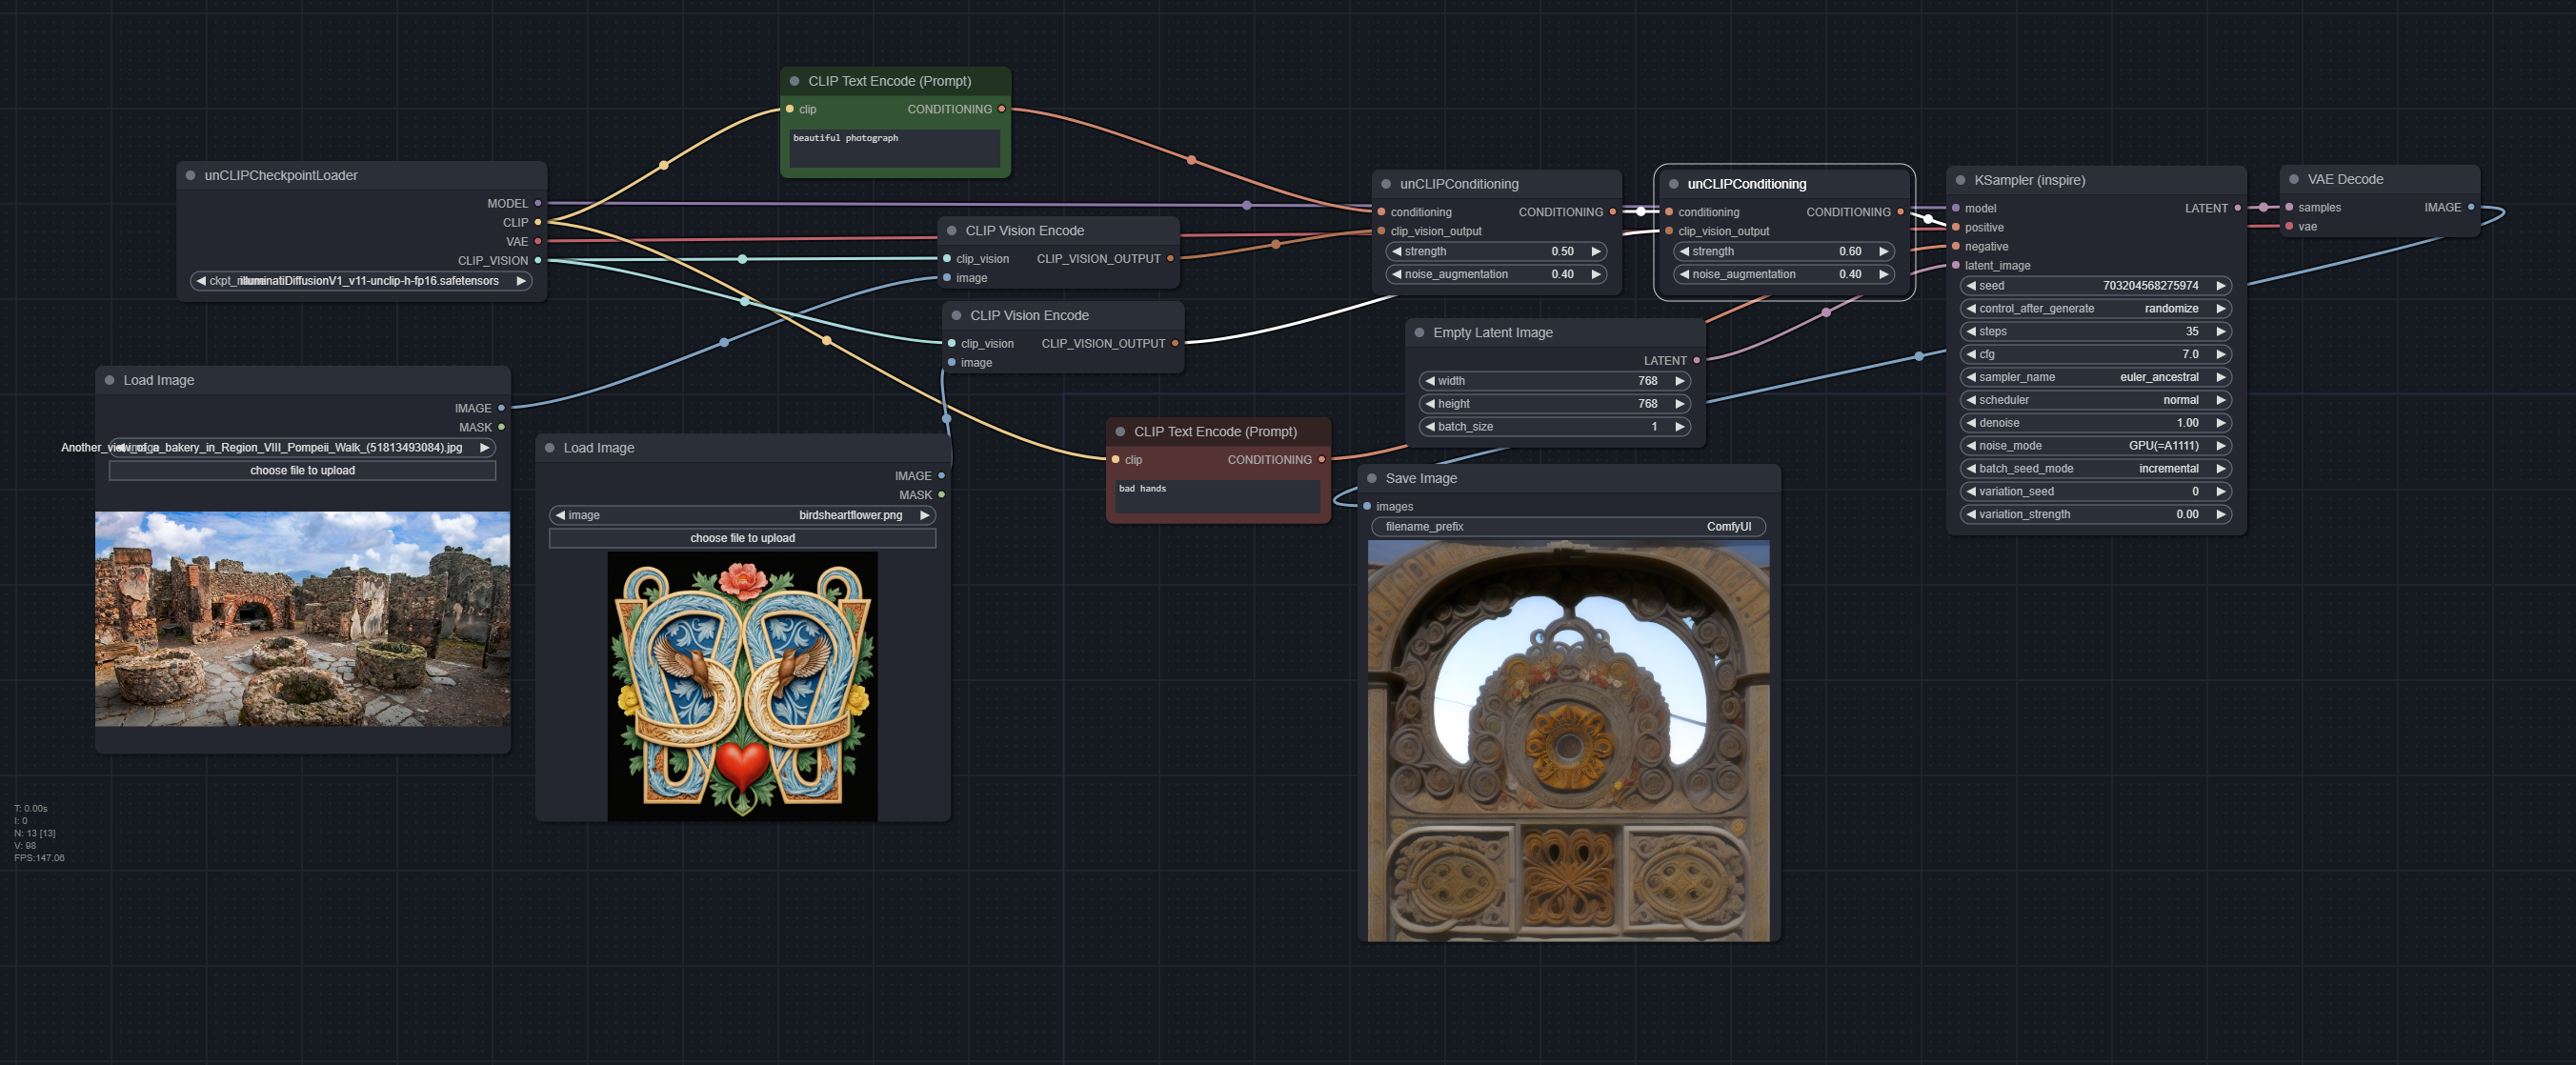Click choose file to upload under birdsheartflower.png
Image resolution: width=2576 pixels, height=1065 pixels.
click(x=742, y=539)
